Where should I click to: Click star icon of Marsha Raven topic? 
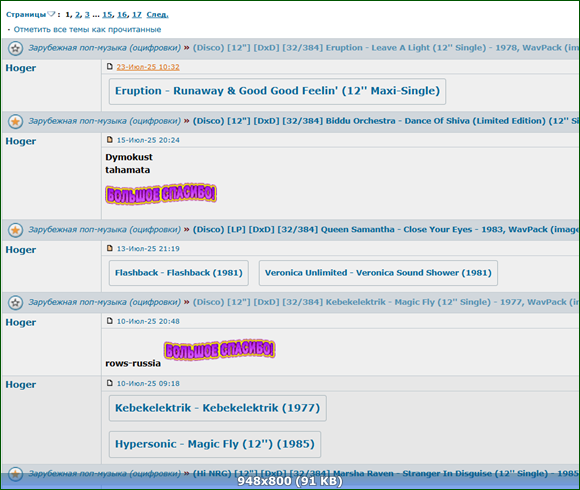[16, 474]
